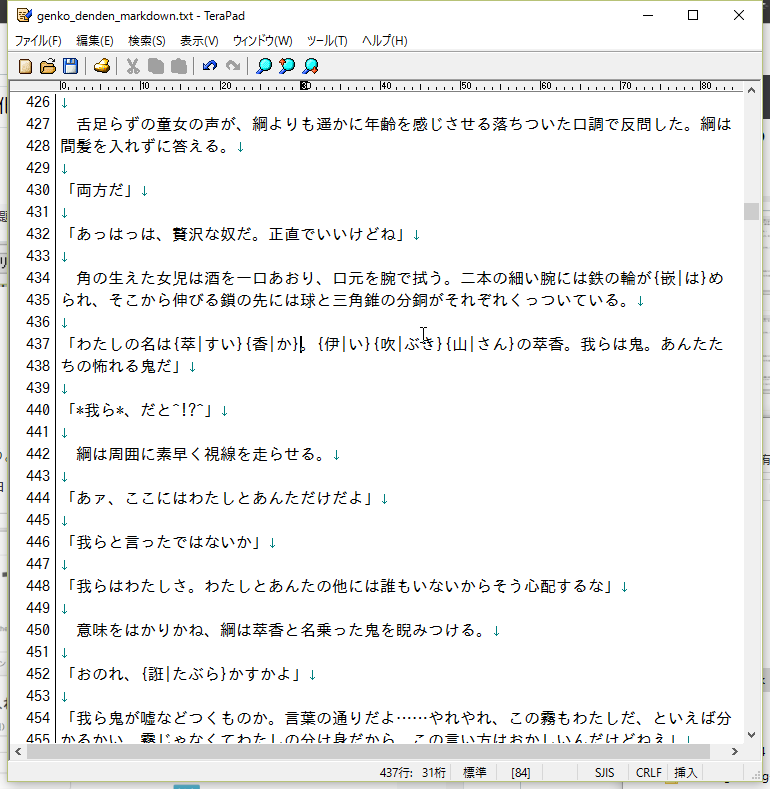Click the ruler at column 60 mark
Image resolution: width=770 pixels, height=789 pixels.
pos(546,86)
